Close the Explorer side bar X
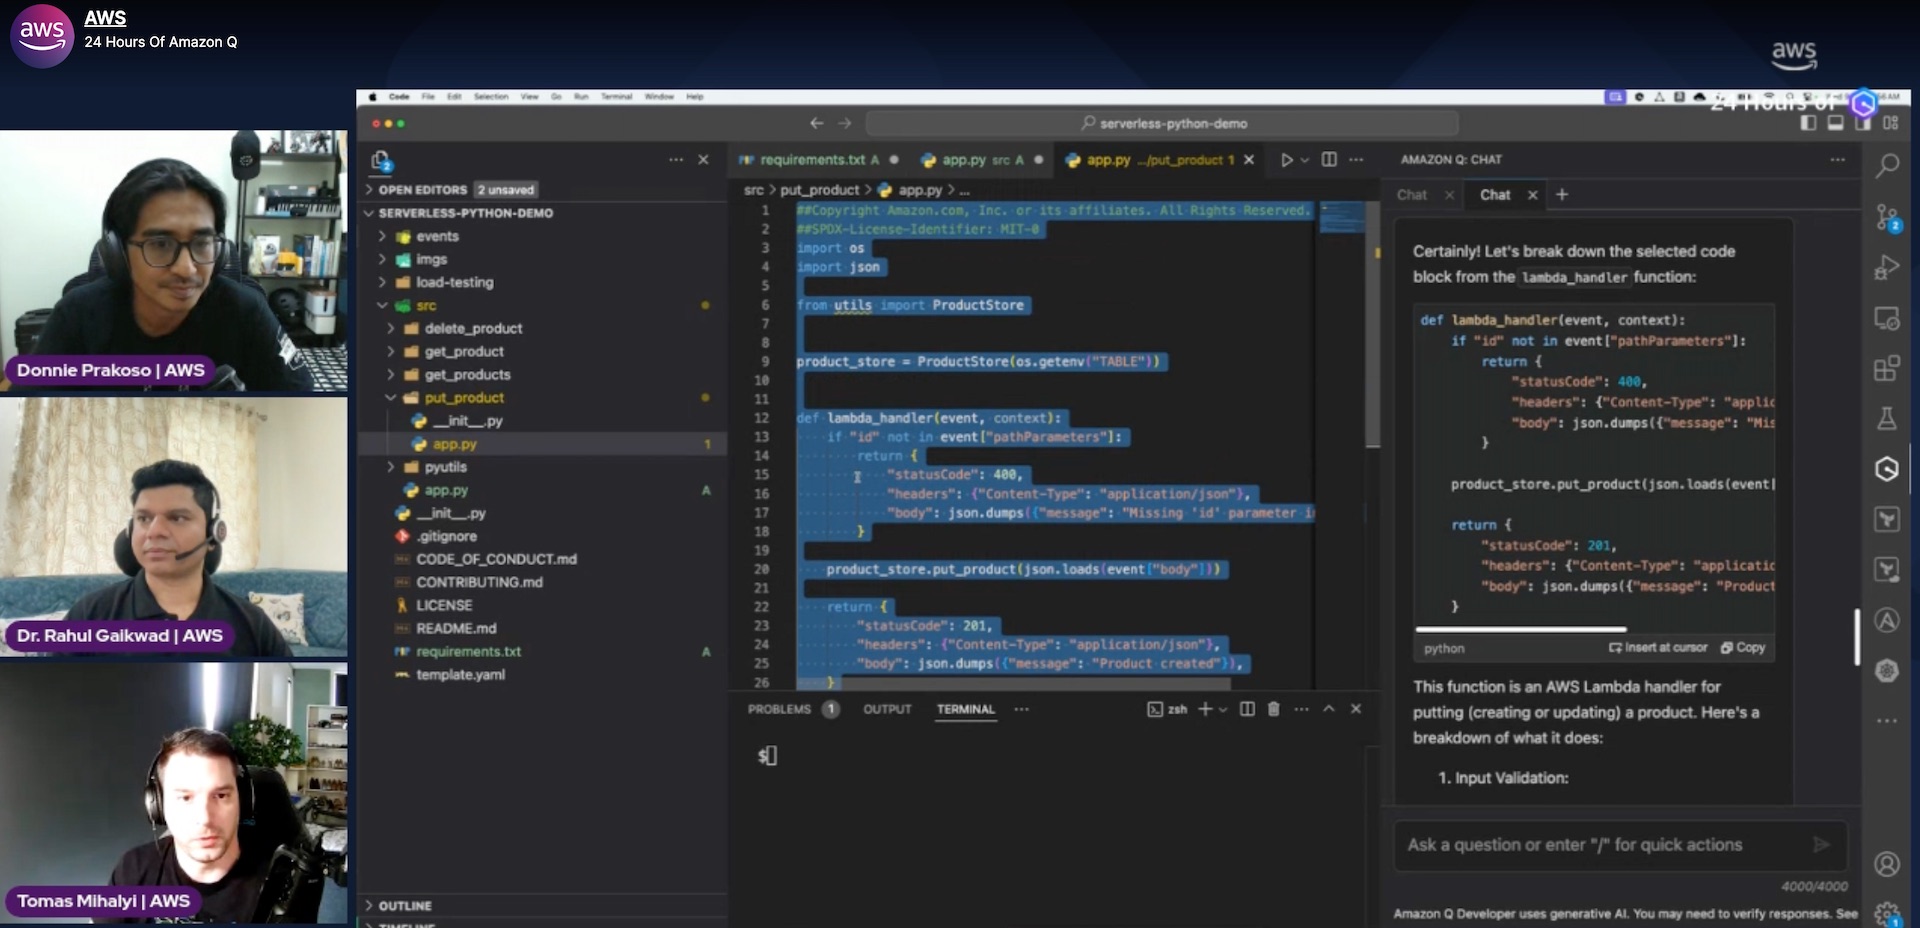 pos(703,160)
